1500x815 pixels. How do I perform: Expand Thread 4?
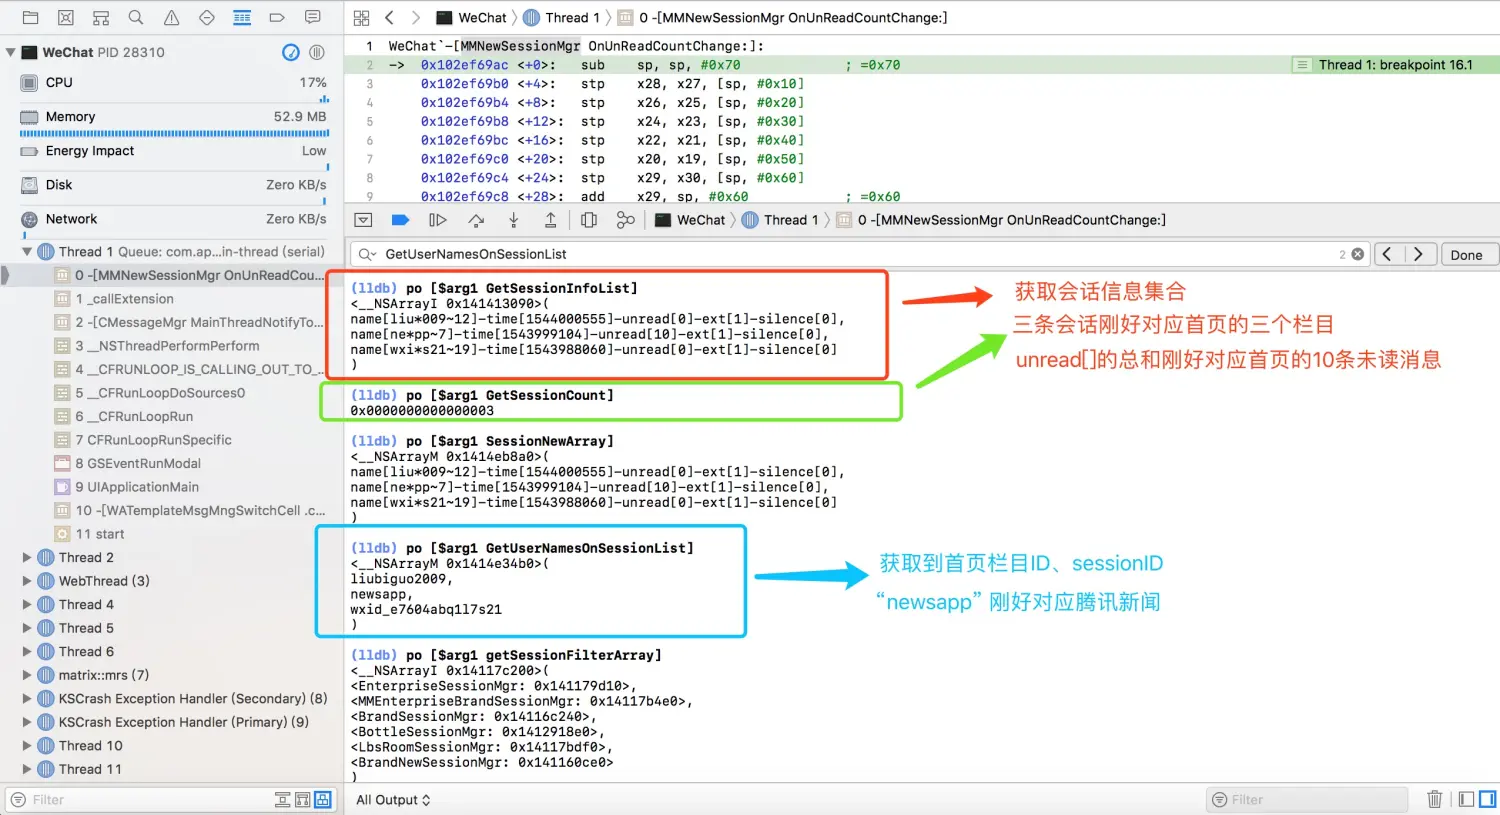[27, 605]
